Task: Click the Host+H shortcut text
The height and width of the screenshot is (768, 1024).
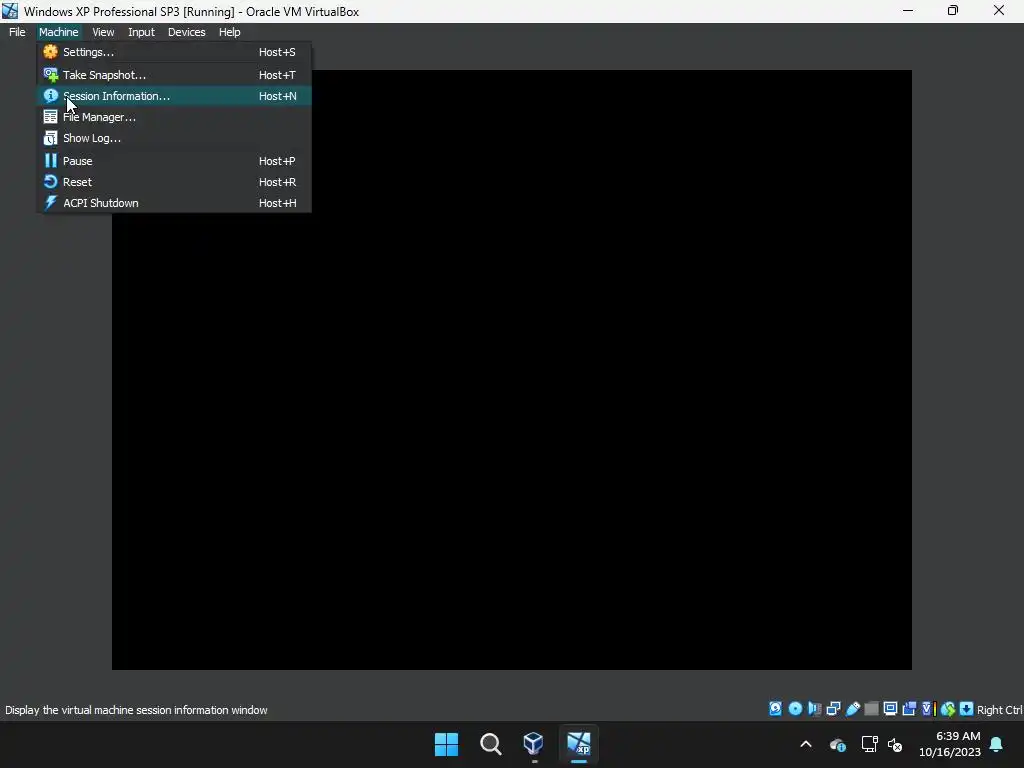Action: 278,202
